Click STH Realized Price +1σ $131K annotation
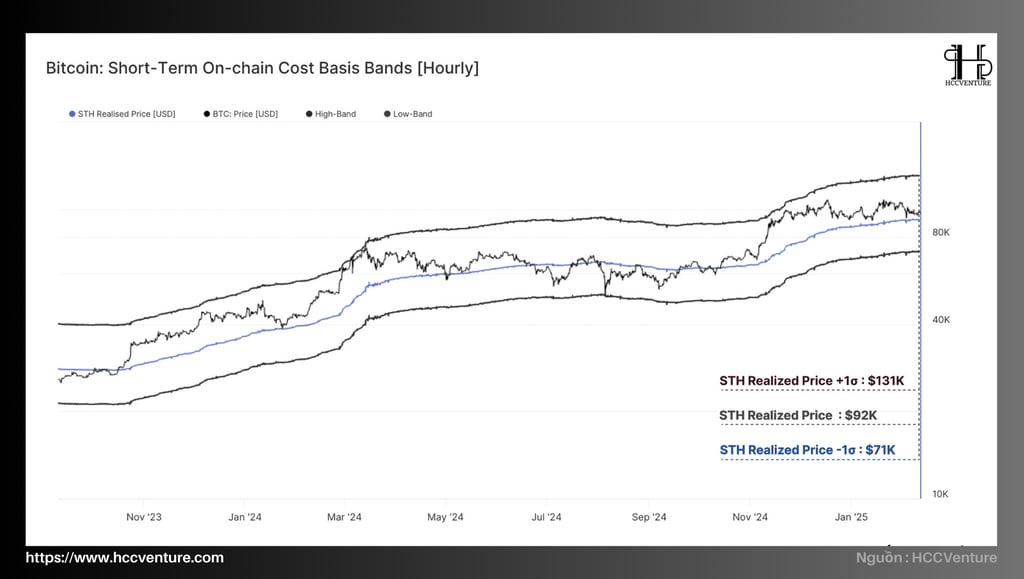Viewport: 1024px width, 579px height. point(812,381)
